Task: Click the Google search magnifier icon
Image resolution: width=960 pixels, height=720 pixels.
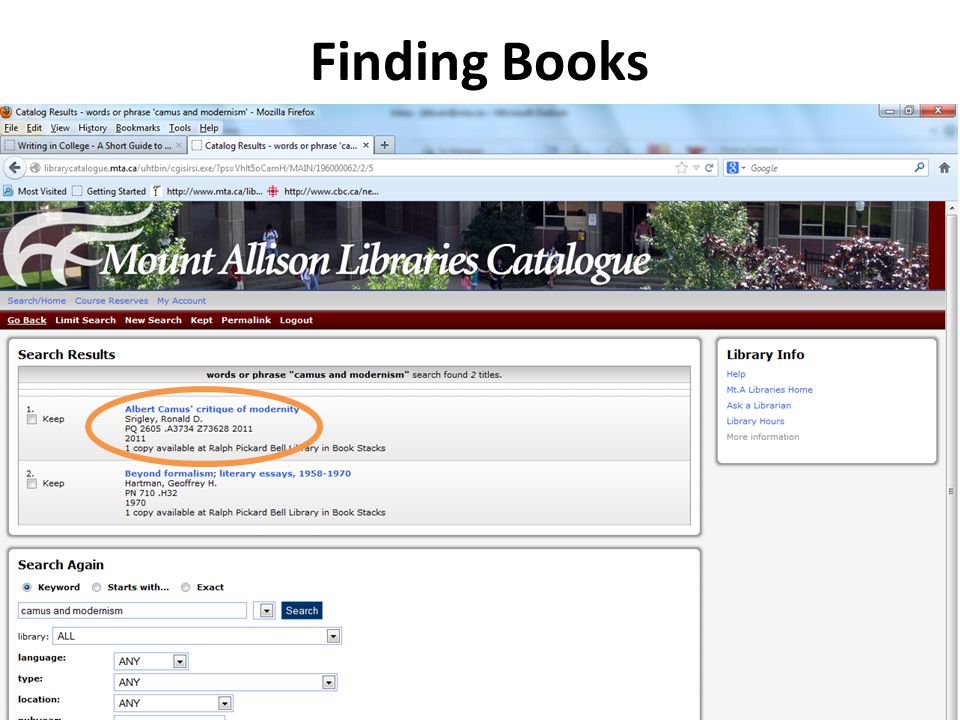Action: (x=919, y=167)
